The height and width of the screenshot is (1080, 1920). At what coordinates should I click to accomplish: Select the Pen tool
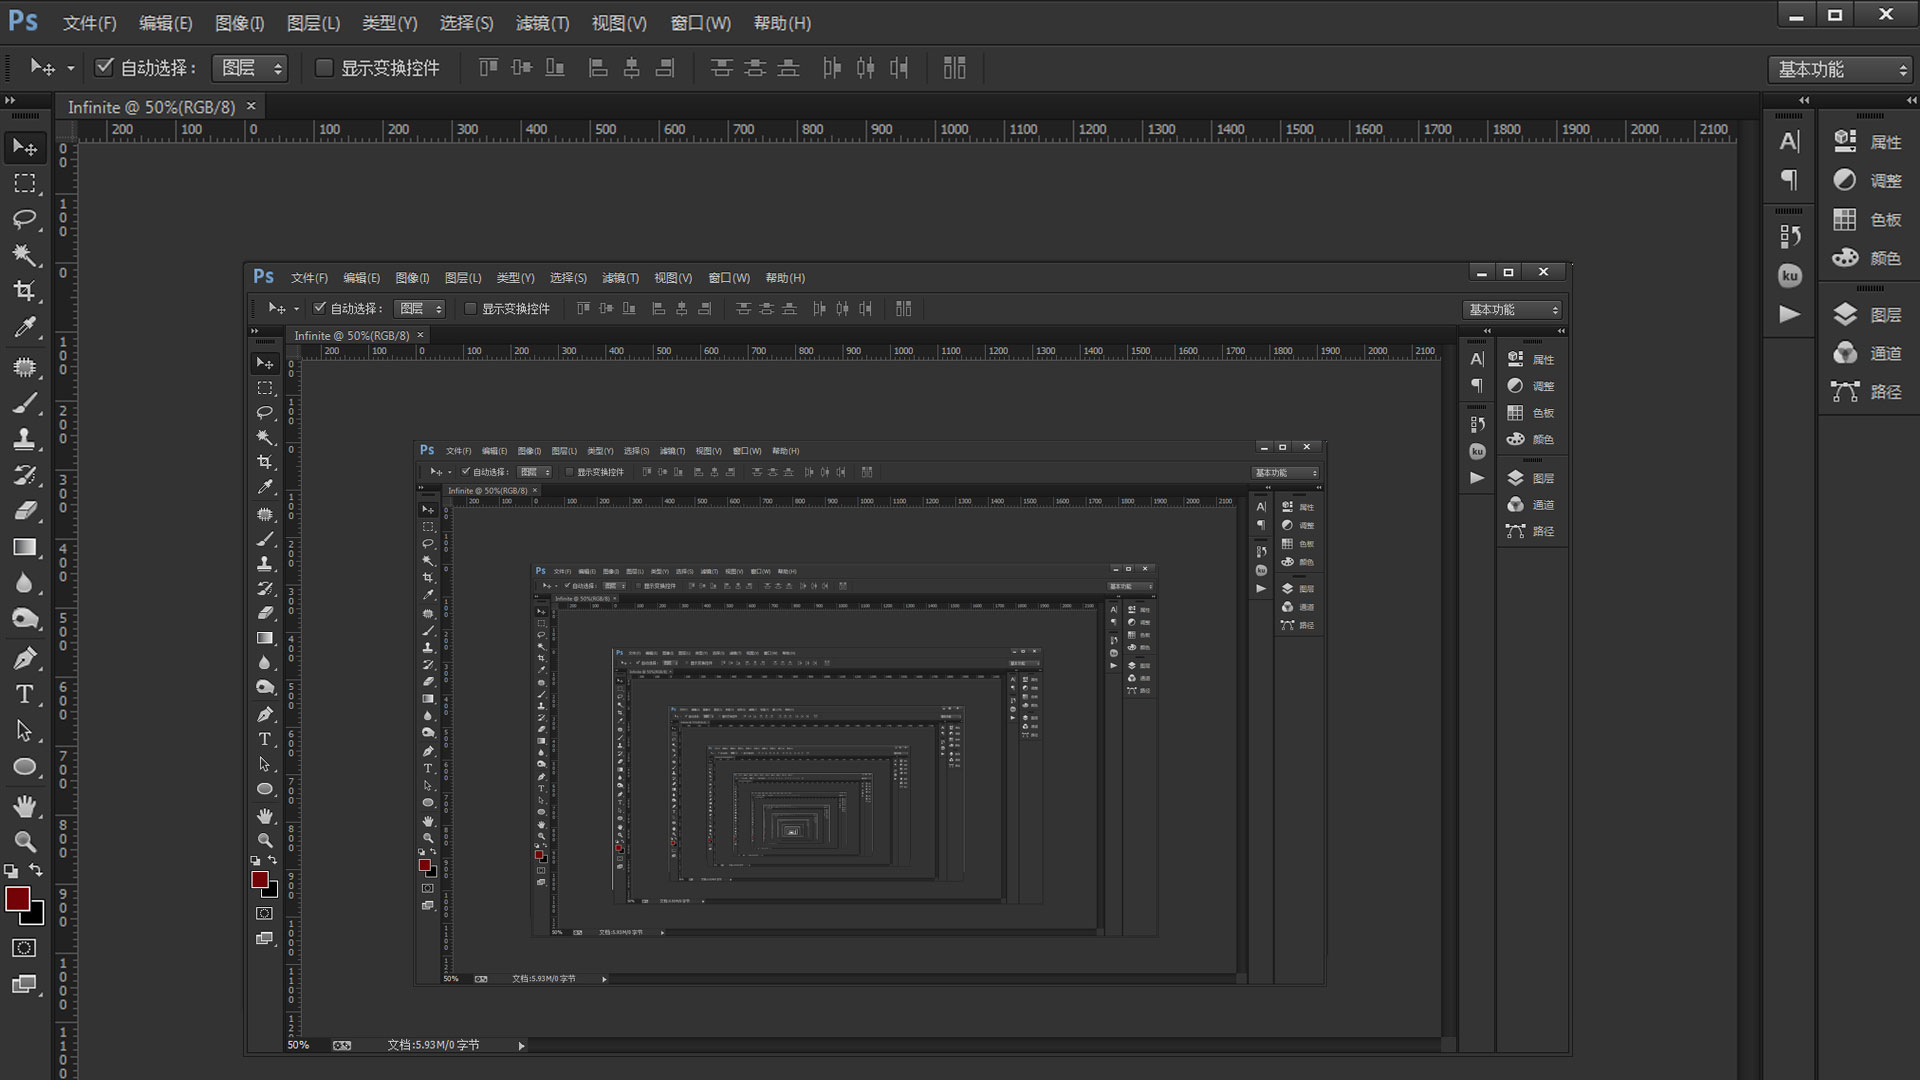pyautogui.click(x=25, y=658)
